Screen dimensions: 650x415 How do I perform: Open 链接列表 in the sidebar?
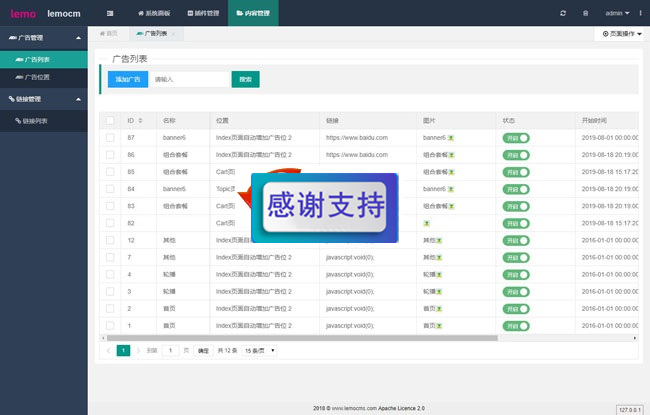click(x=44, y=121)
